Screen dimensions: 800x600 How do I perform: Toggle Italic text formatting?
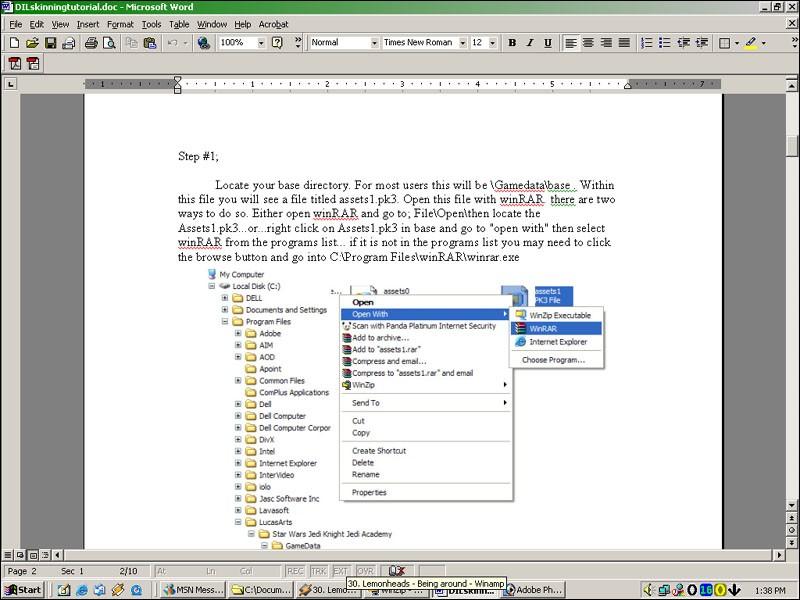(x=530, y=43)
